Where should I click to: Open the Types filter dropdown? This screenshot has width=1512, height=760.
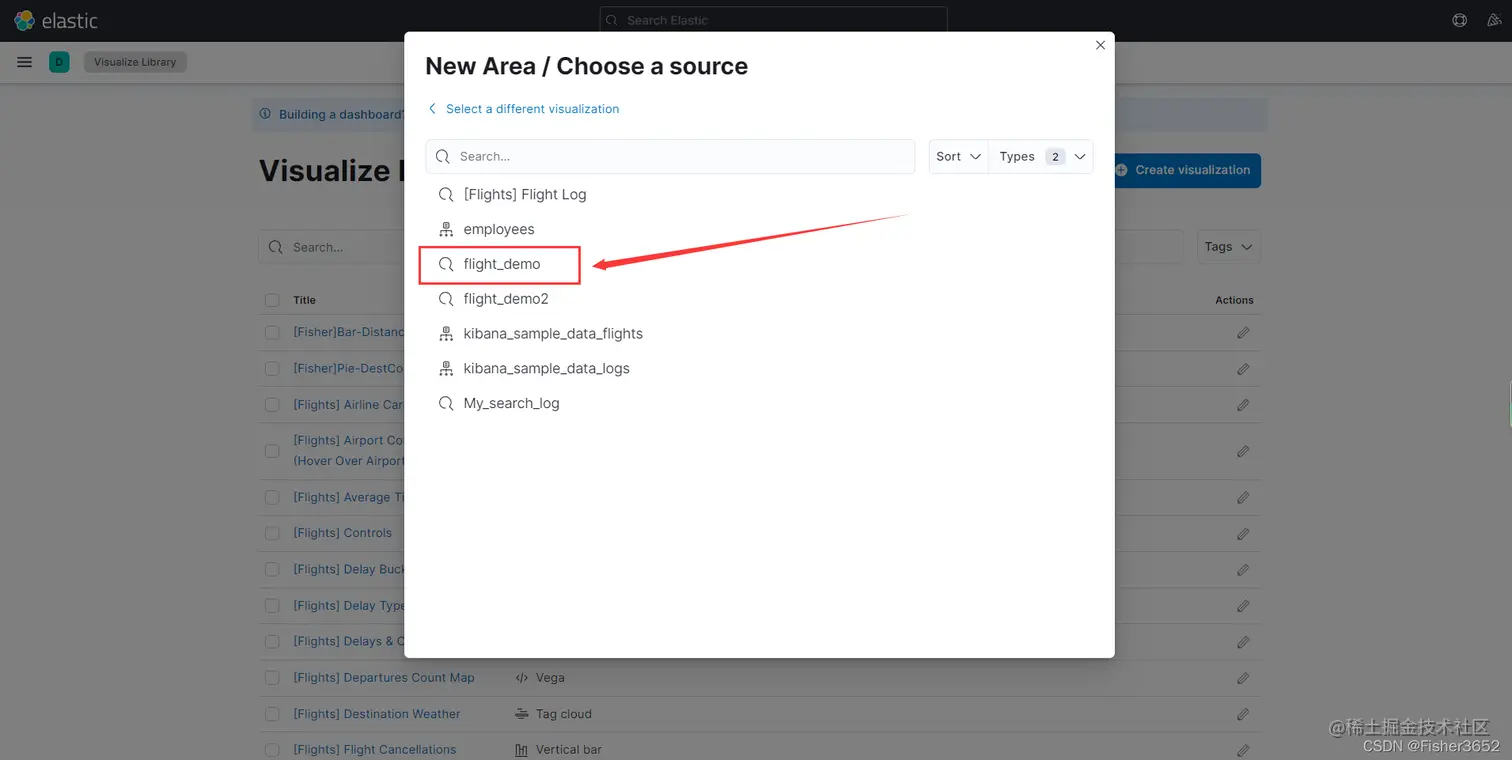[x=1040, y=157]
